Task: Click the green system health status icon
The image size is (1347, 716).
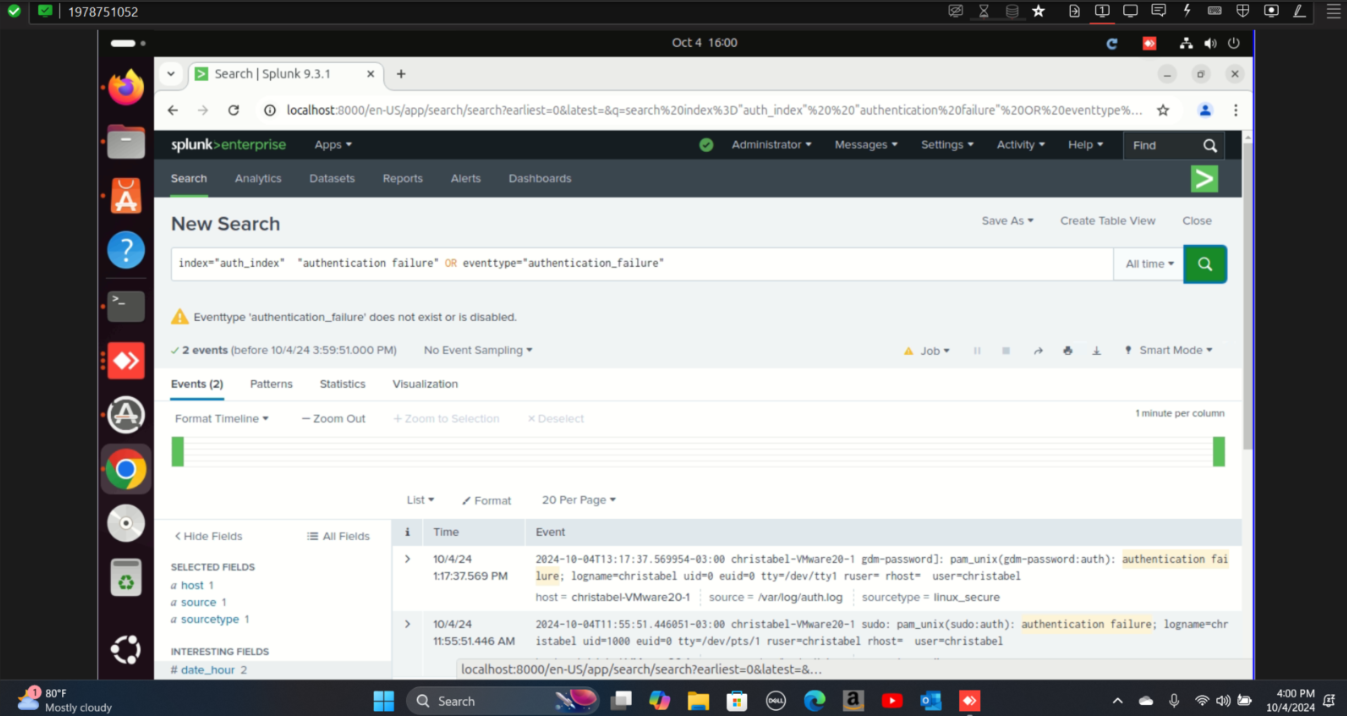Action: click(706, 145)
